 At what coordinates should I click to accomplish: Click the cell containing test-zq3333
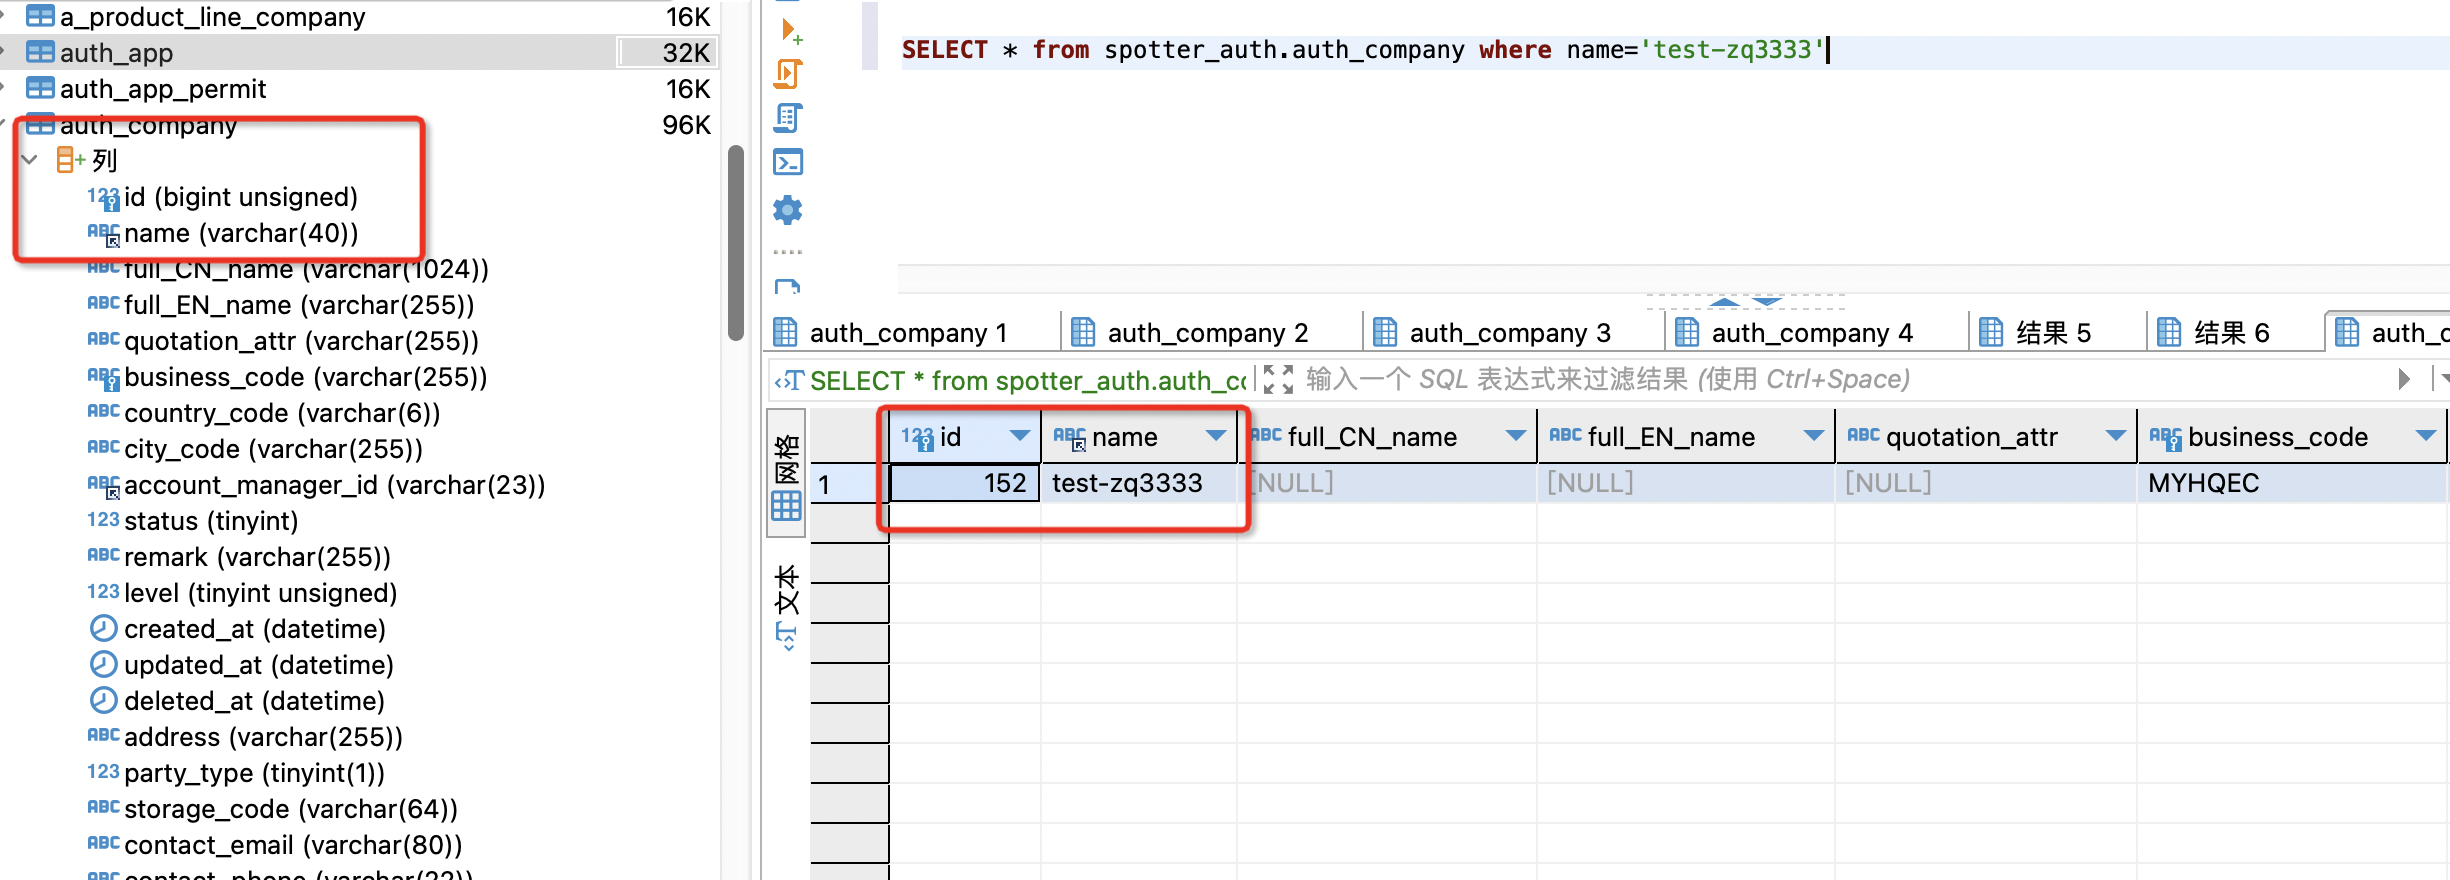pos(1139,483)
